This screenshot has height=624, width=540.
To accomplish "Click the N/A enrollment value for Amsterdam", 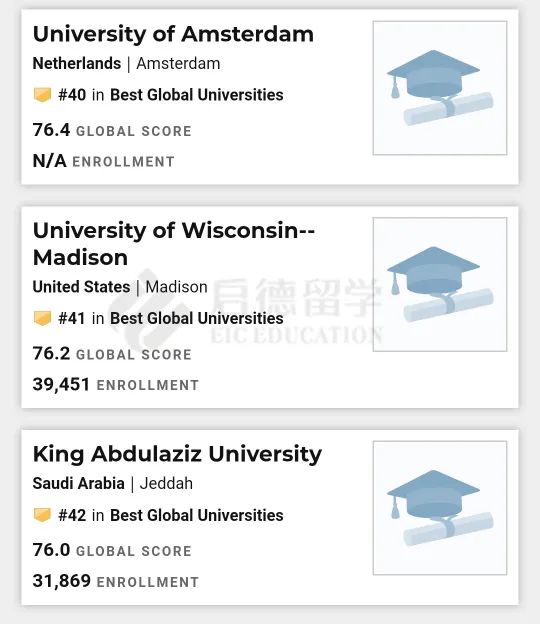I will [x=49, y=161].
